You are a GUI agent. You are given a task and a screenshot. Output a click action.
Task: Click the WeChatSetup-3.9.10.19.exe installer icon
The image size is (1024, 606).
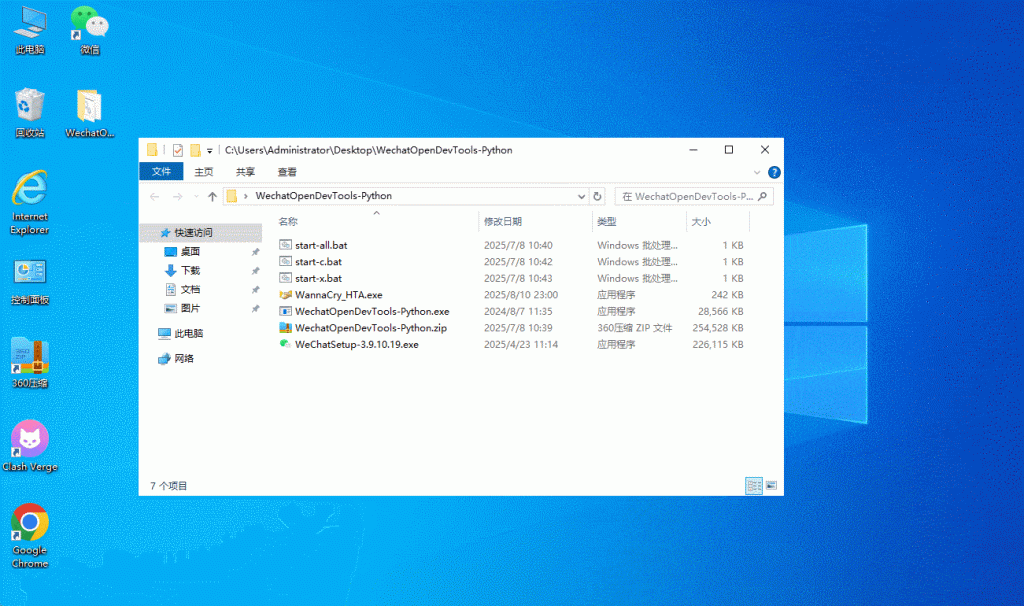coord(285,344)
